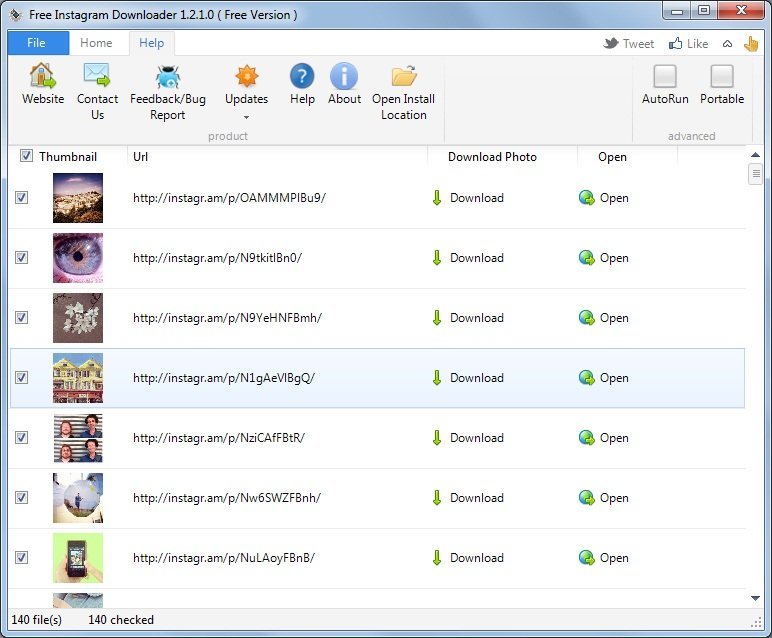The image size is (772, 638).
Task: Click Download text for N1gAeVlBgQ row
Action: point(477,378)
